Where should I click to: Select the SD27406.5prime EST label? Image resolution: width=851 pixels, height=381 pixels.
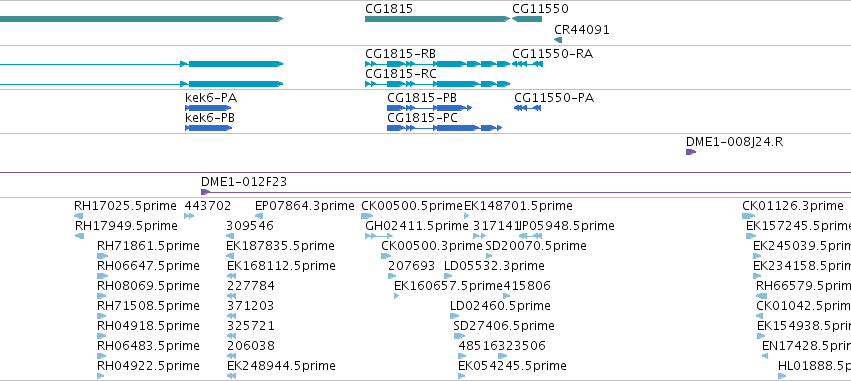tap(504, 326)
